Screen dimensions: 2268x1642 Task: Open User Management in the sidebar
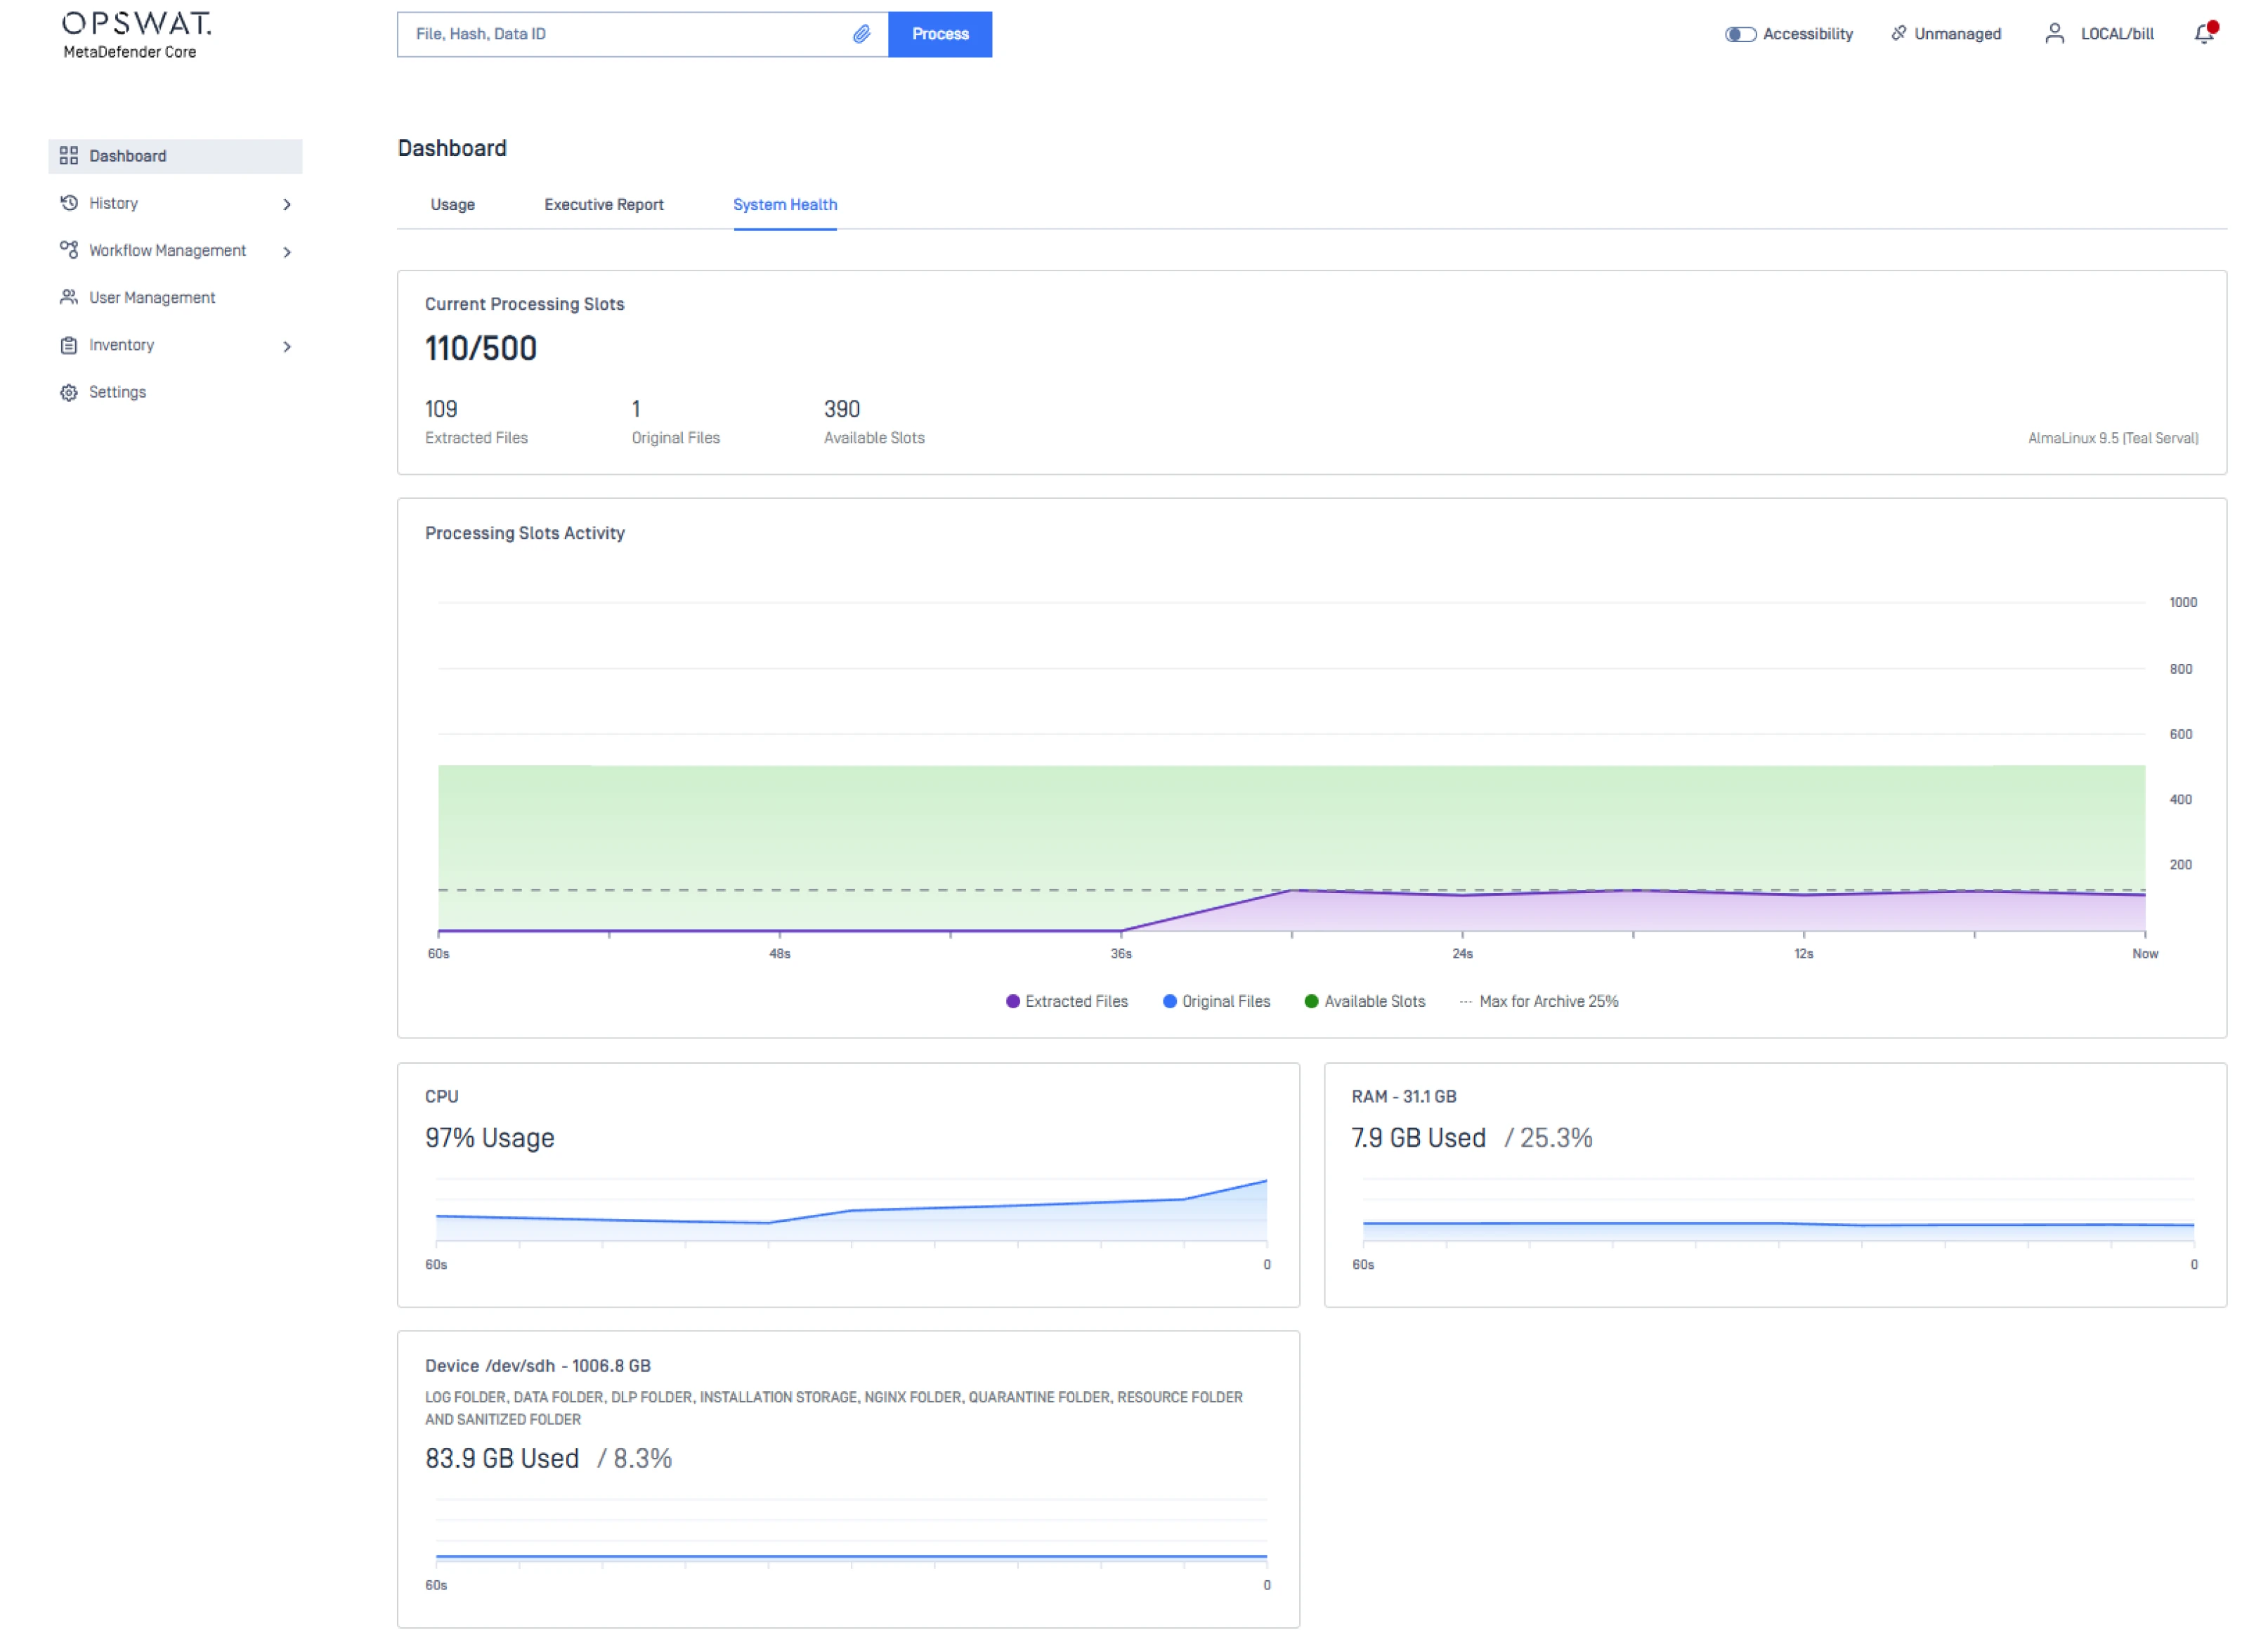pos(151,298)
